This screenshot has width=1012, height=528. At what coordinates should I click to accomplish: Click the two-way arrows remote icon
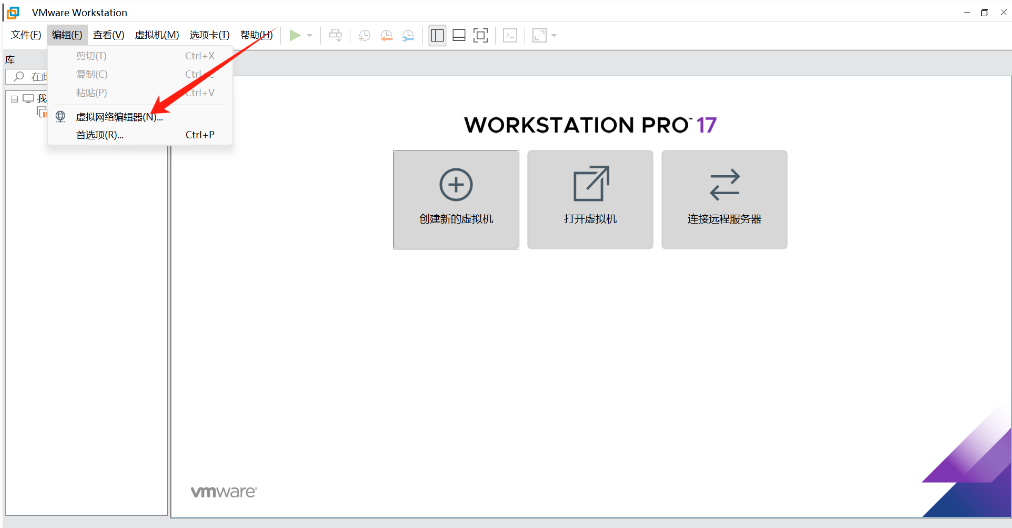click(x=724, y=185)
